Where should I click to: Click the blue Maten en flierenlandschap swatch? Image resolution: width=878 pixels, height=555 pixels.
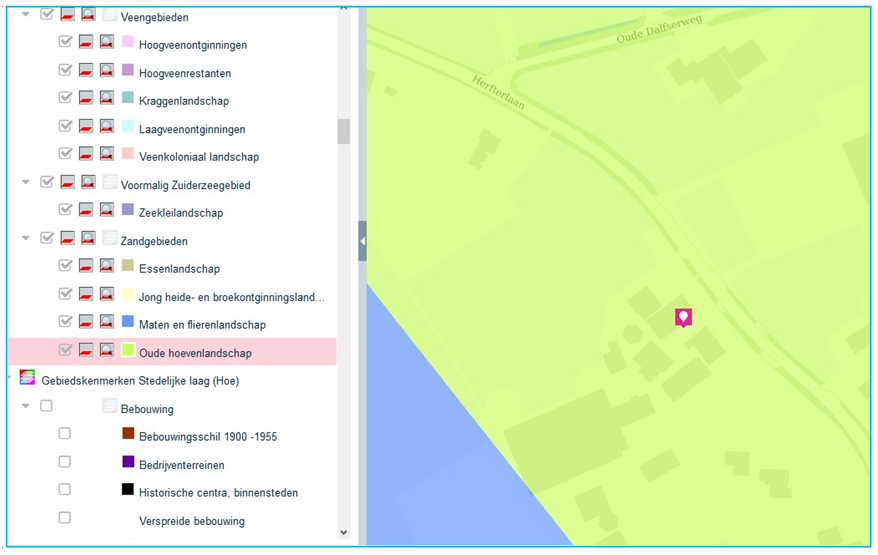click(x=128, y=321)
